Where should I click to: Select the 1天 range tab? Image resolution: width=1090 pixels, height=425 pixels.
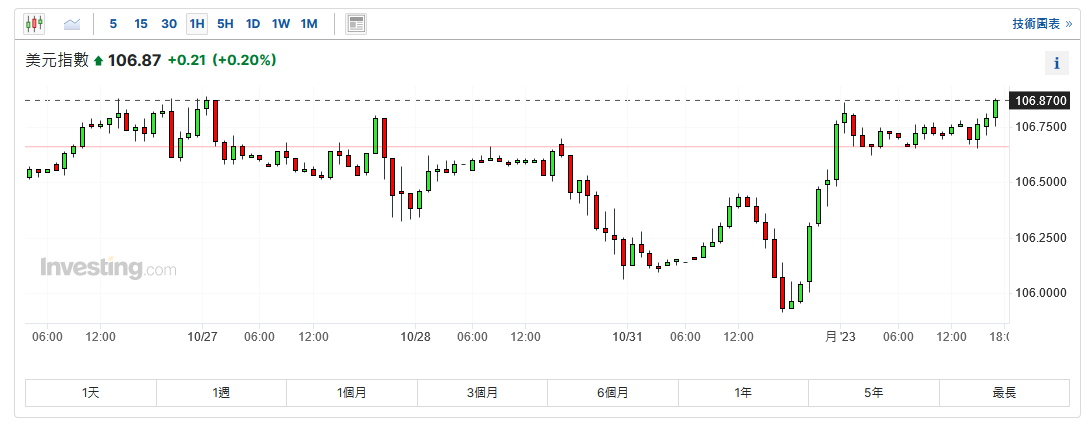[91, 393]
